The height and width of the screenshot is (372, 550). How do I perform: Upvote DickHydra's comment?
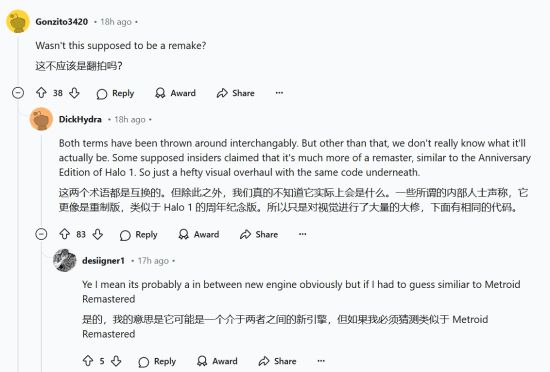click(65, 234)
